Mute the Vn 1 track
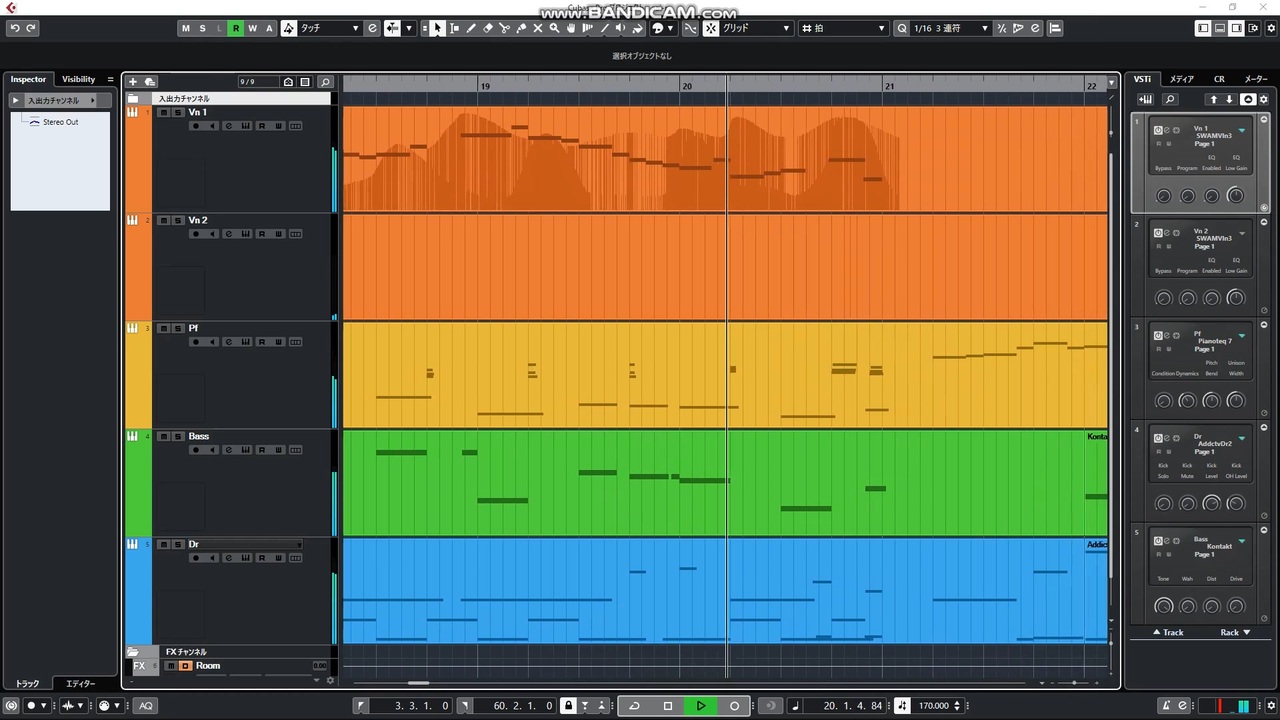1280x720 pixels. 164,112
